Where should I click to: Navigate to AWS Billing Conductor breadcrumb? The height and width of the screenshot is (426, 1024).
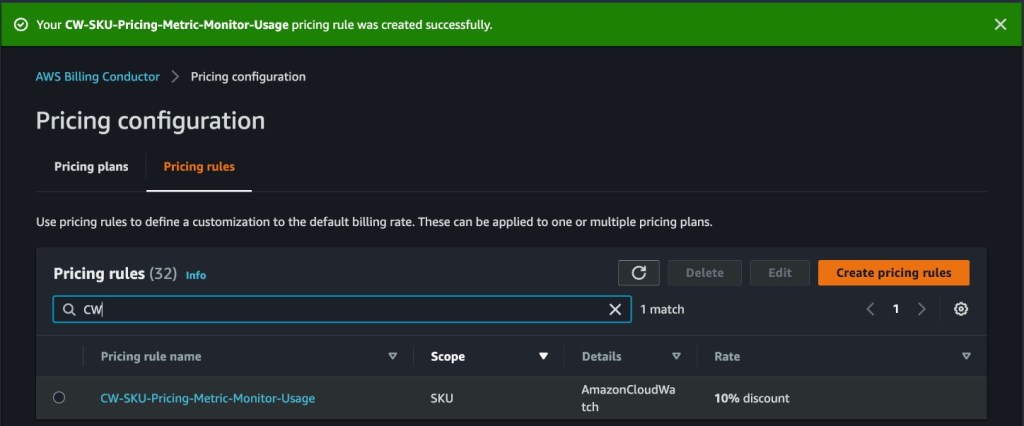point(98,77)
